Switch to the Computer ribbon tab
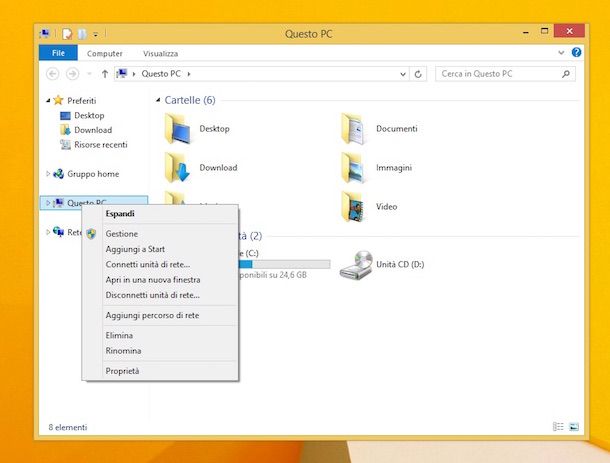 tap(104, 53)
